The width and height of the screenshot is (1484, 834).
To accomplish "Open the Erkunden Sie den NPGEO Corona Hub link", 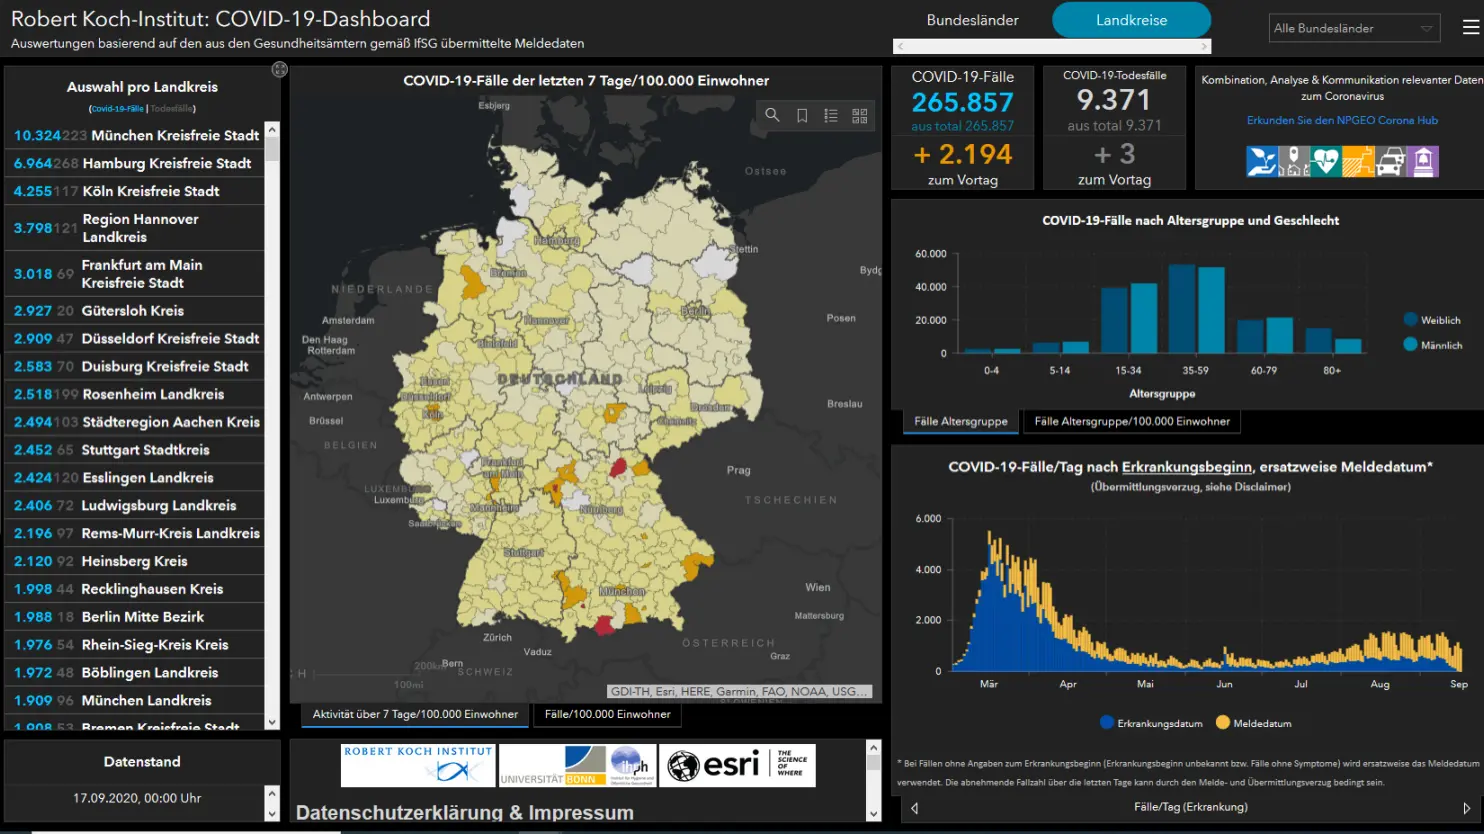I will tap(1342, 120).
